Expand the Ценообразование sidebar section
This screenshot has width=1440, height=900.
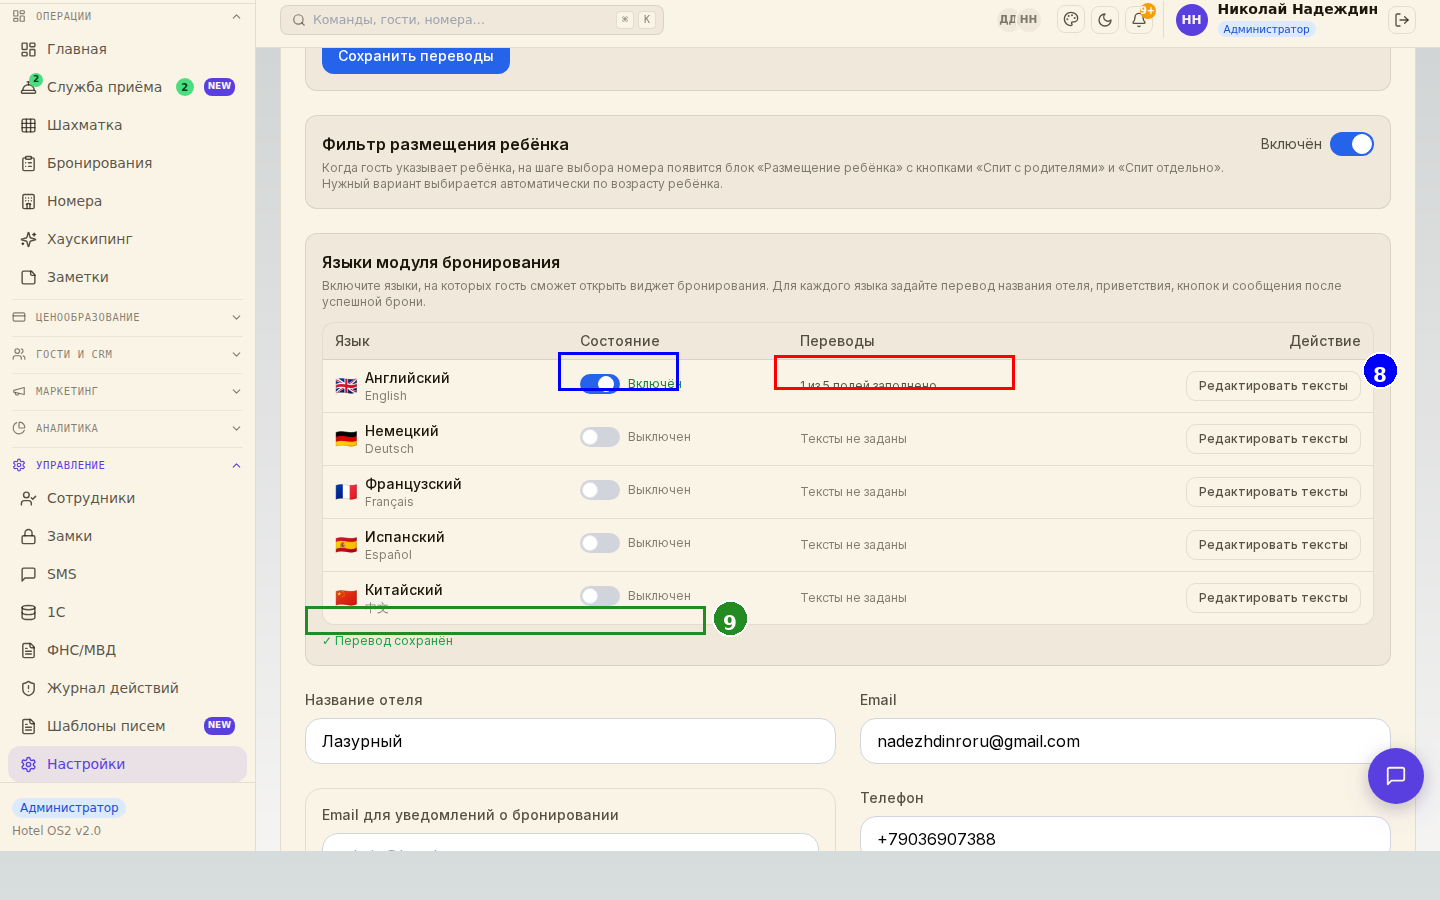[x=127, y=317]
